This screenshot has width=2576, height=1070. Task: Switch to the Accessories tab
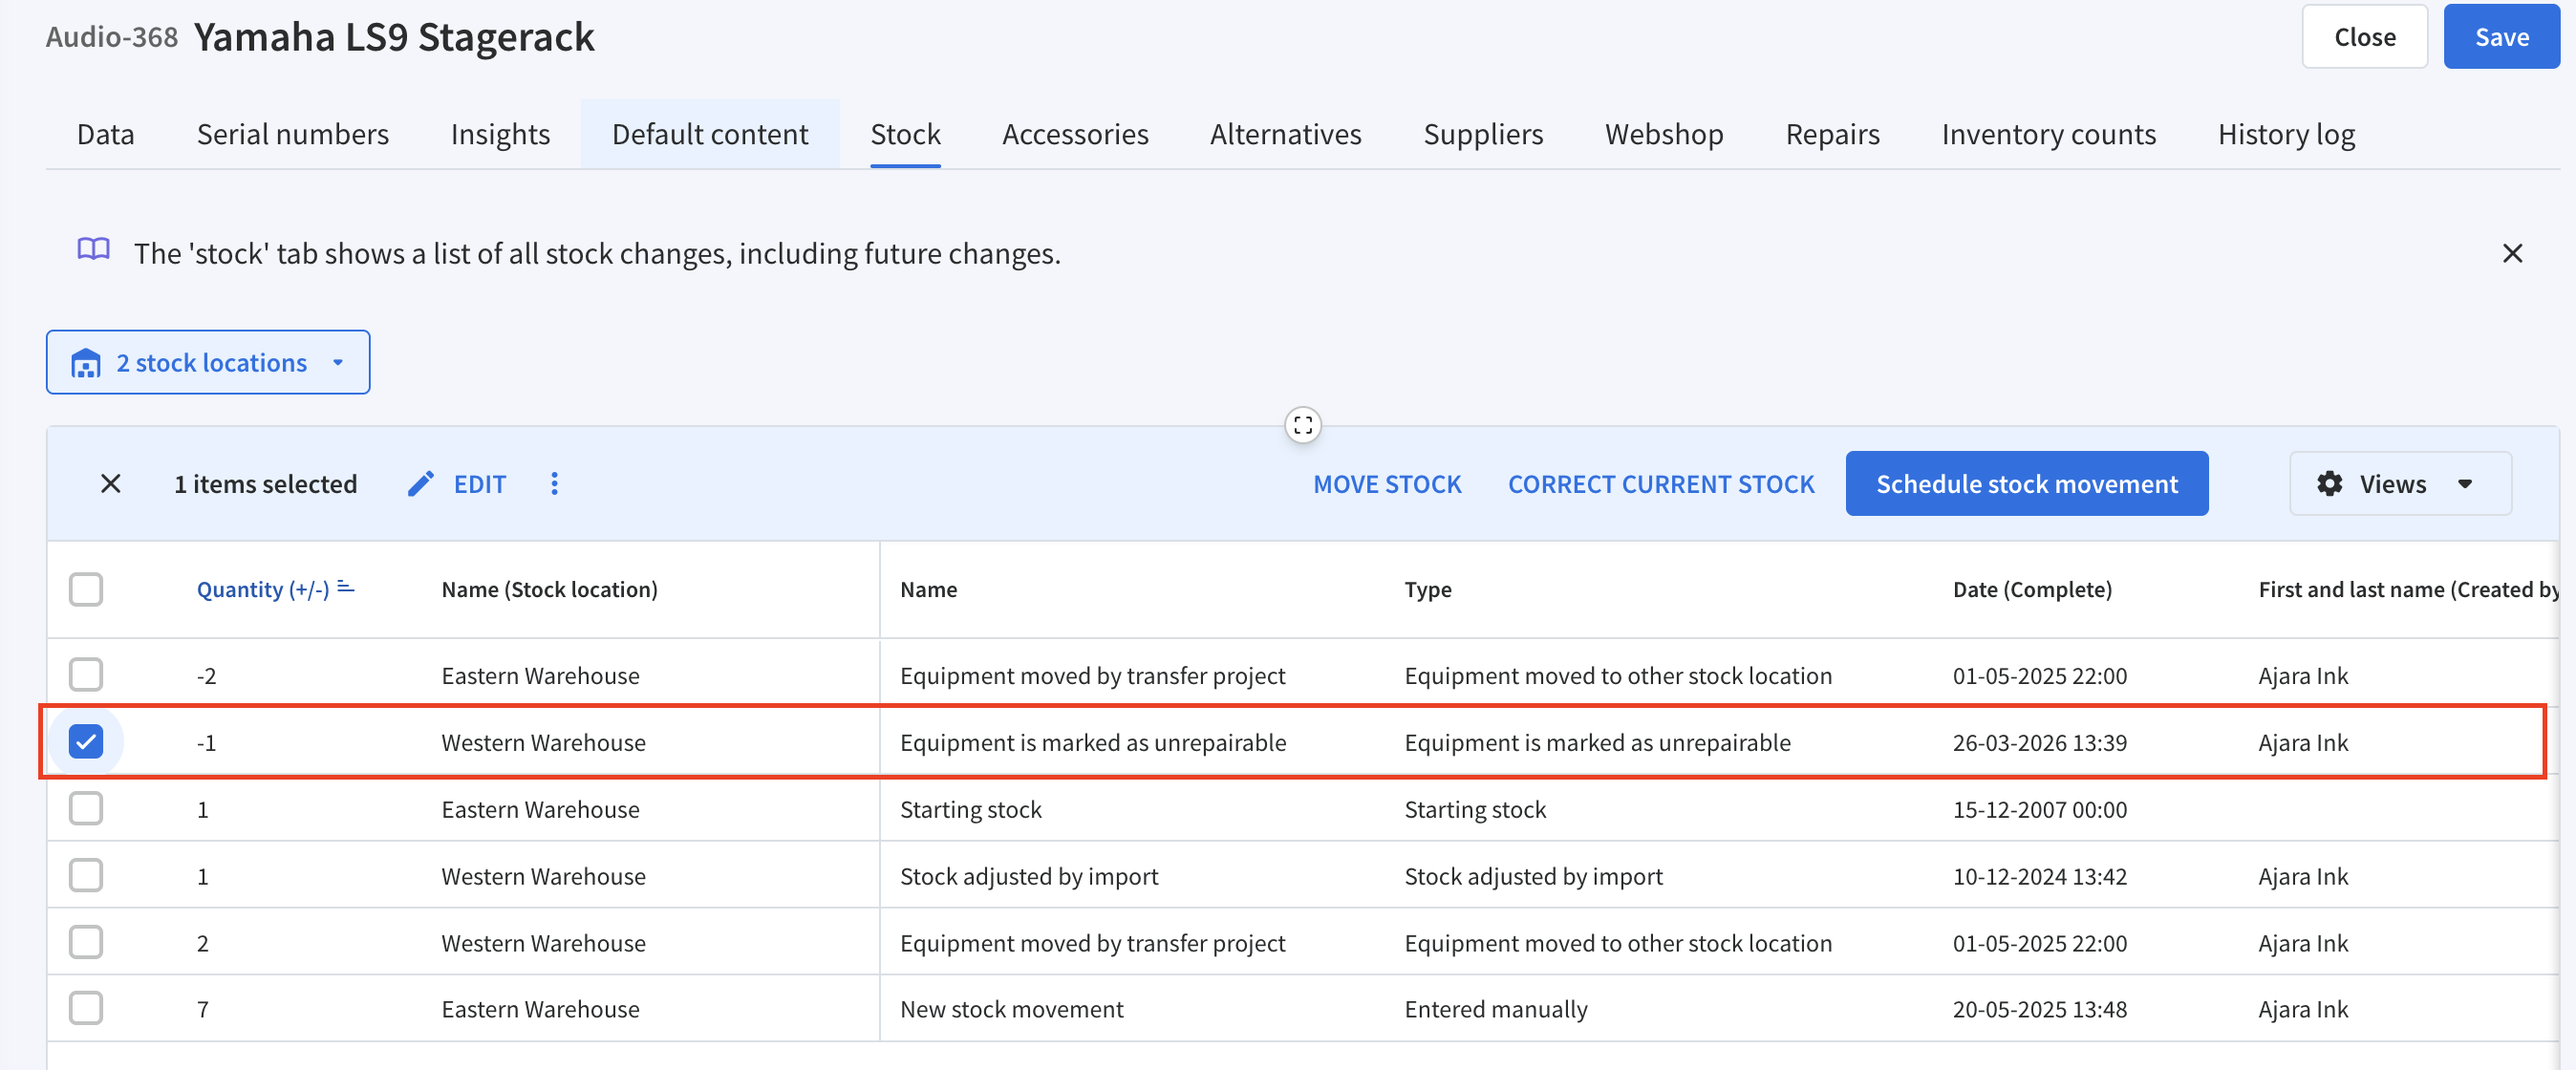coord(1075,134)
